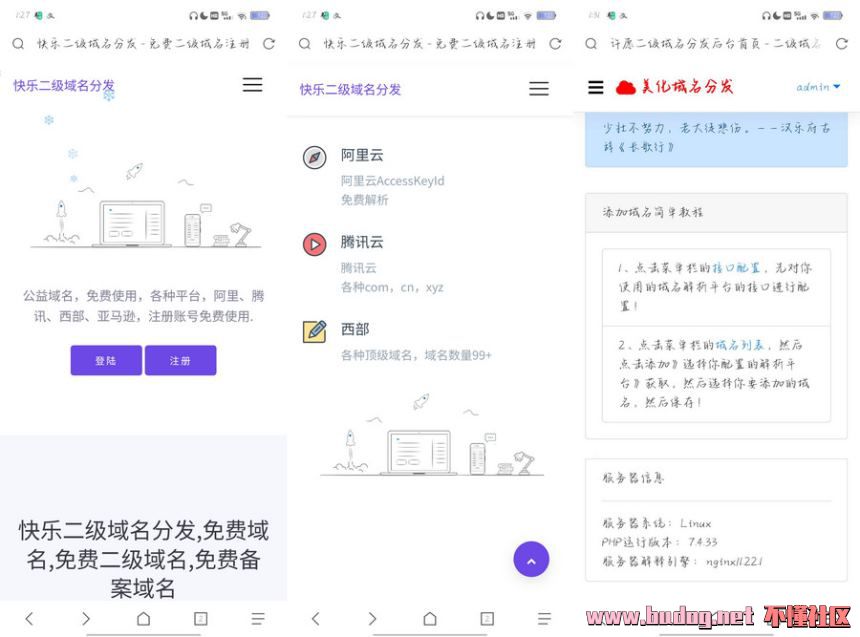
Task: Reload the page on the middle phone screen
Action: [555, 44]
